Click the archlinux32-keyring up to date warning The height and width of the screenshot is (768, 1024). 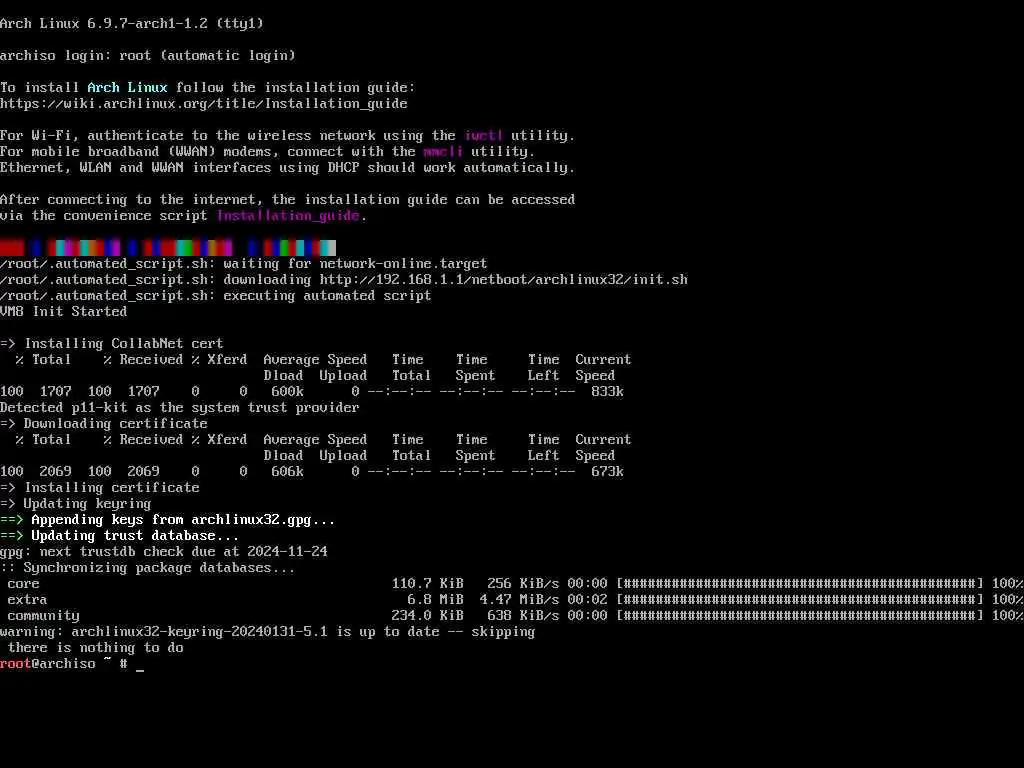click(x=268, y=632)
